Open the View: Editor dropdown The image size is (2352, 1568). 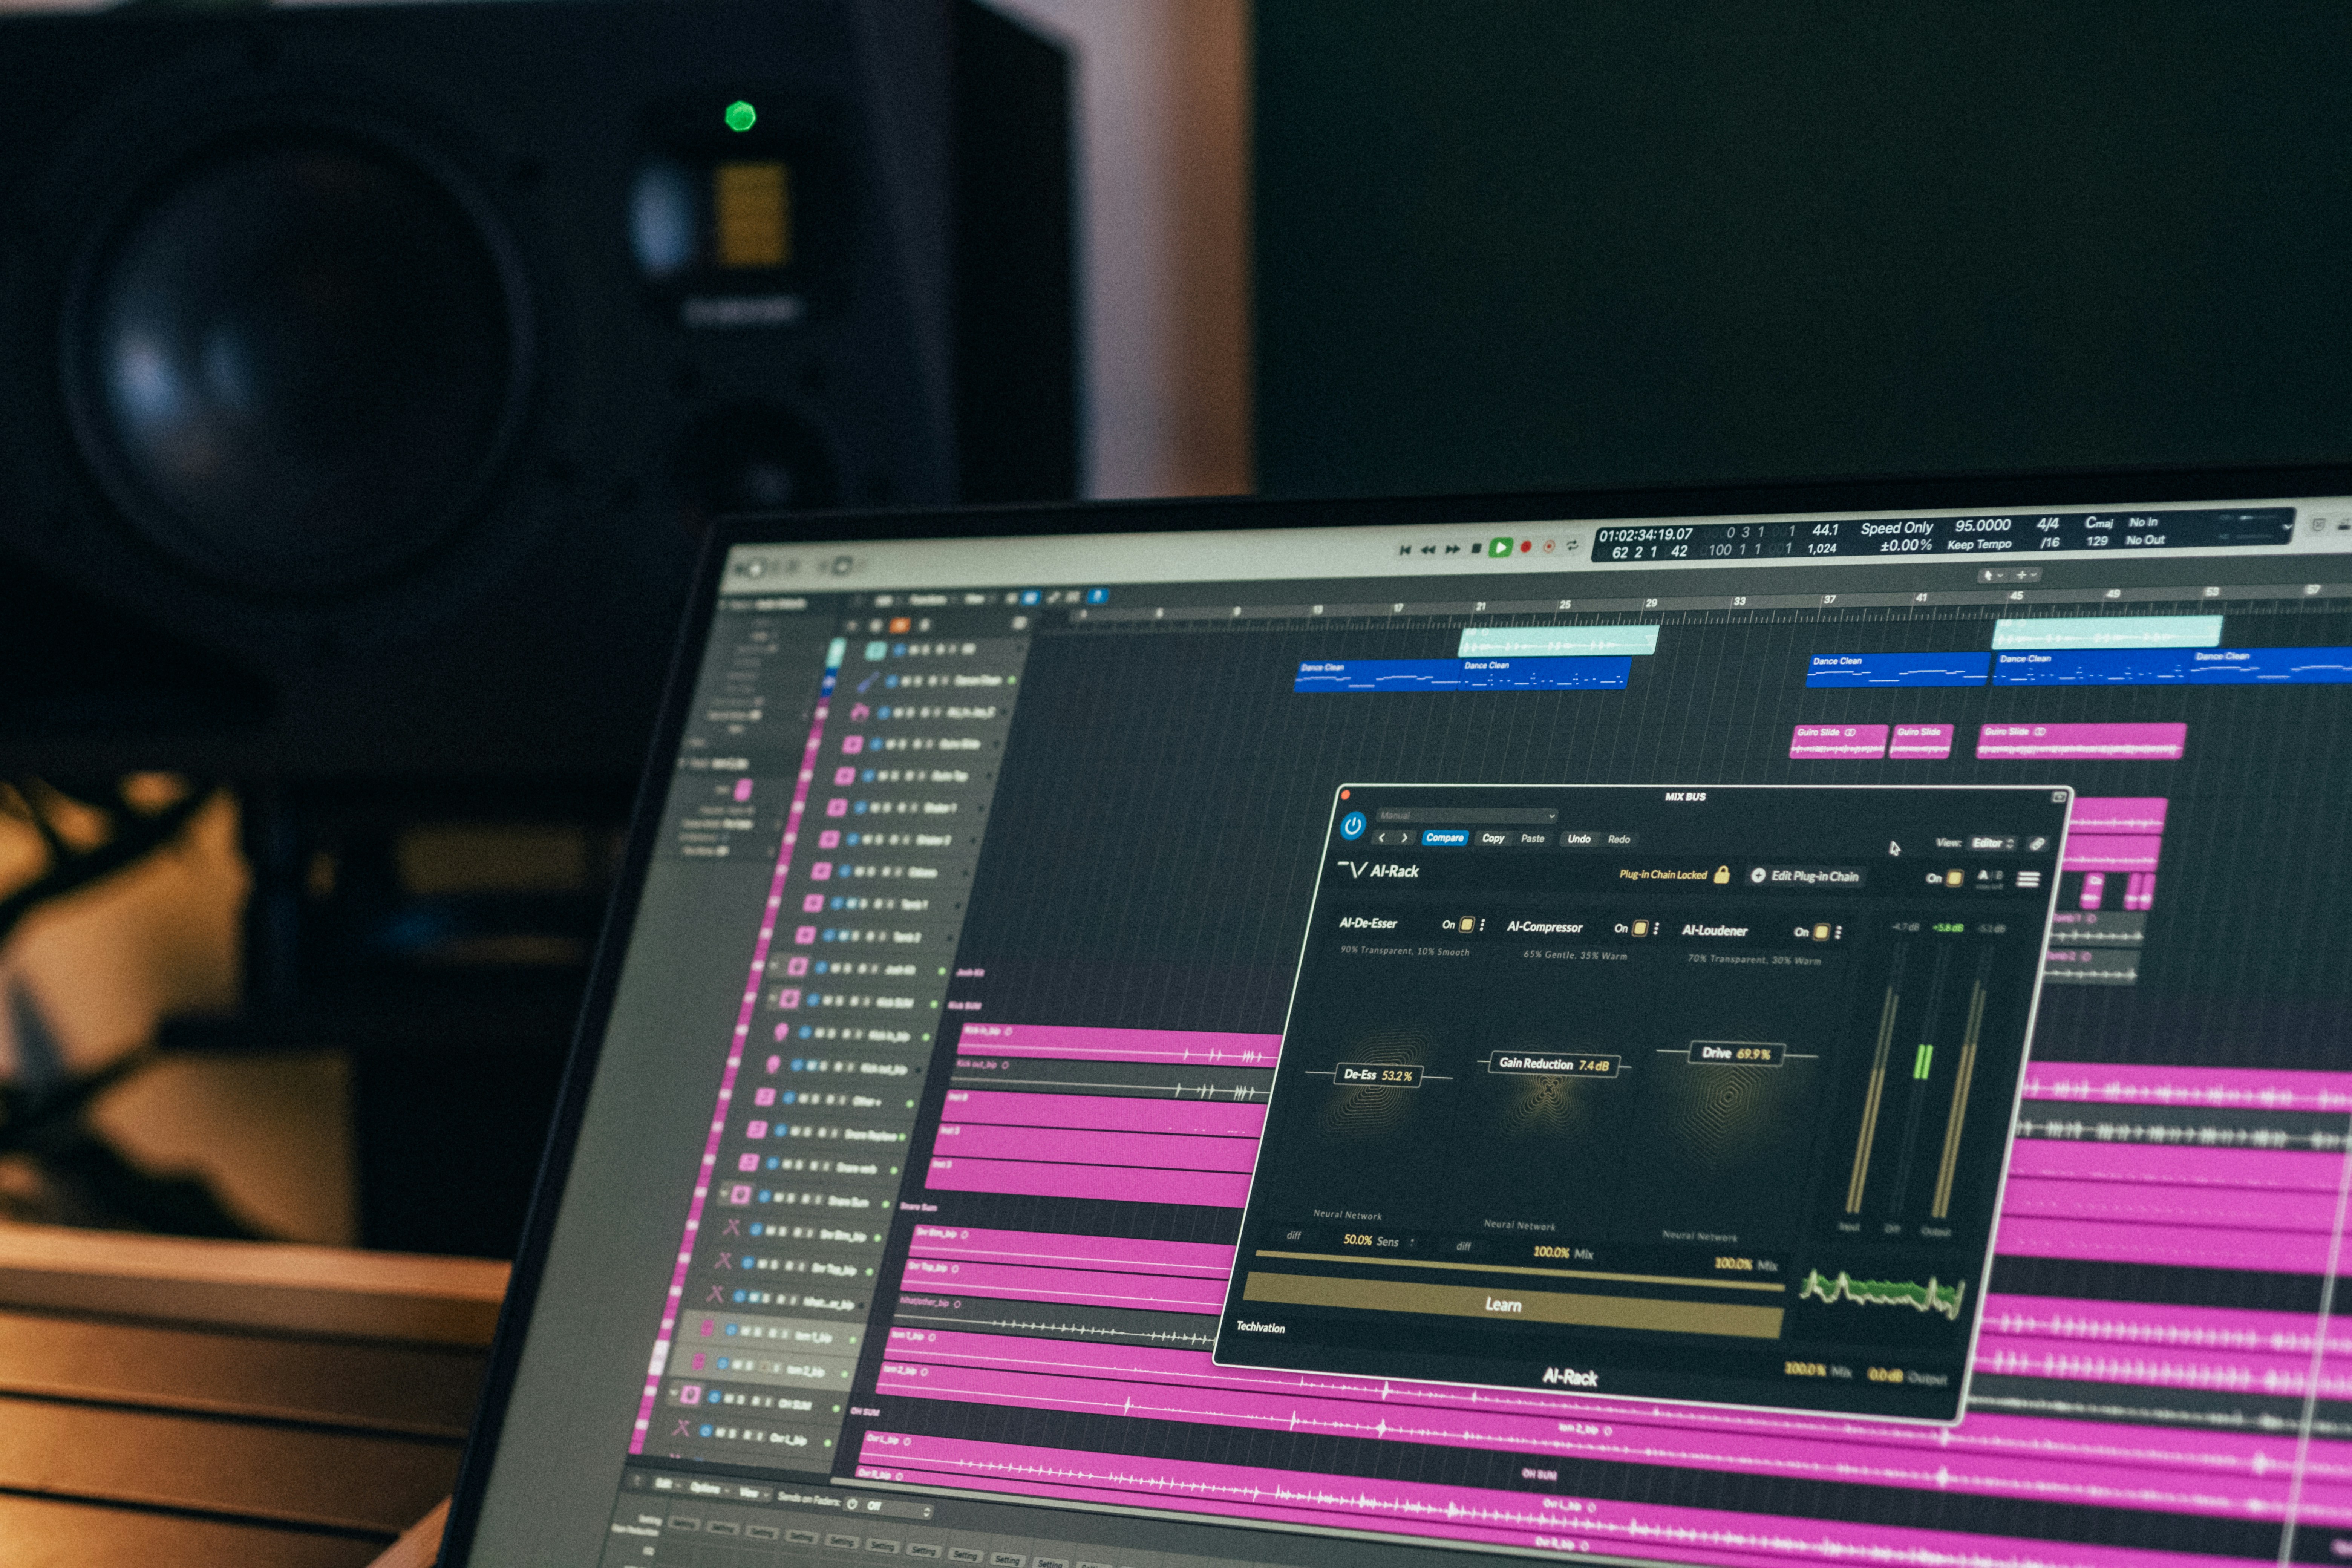[1990, 844]
